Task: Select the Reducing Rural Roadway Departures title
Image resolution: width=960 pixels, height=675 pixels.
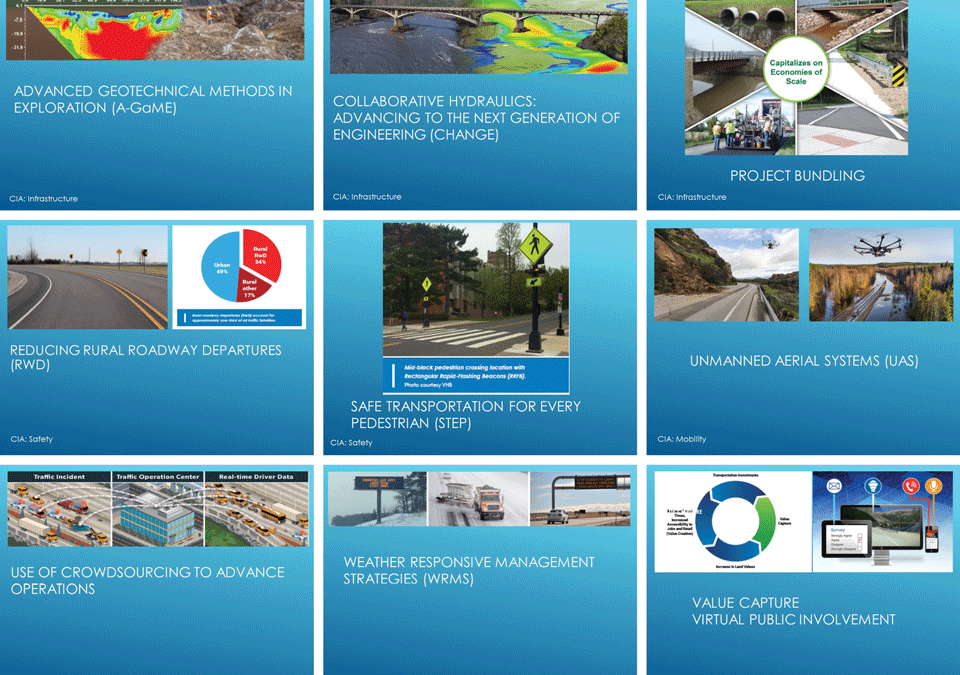Action: [146, 358]
